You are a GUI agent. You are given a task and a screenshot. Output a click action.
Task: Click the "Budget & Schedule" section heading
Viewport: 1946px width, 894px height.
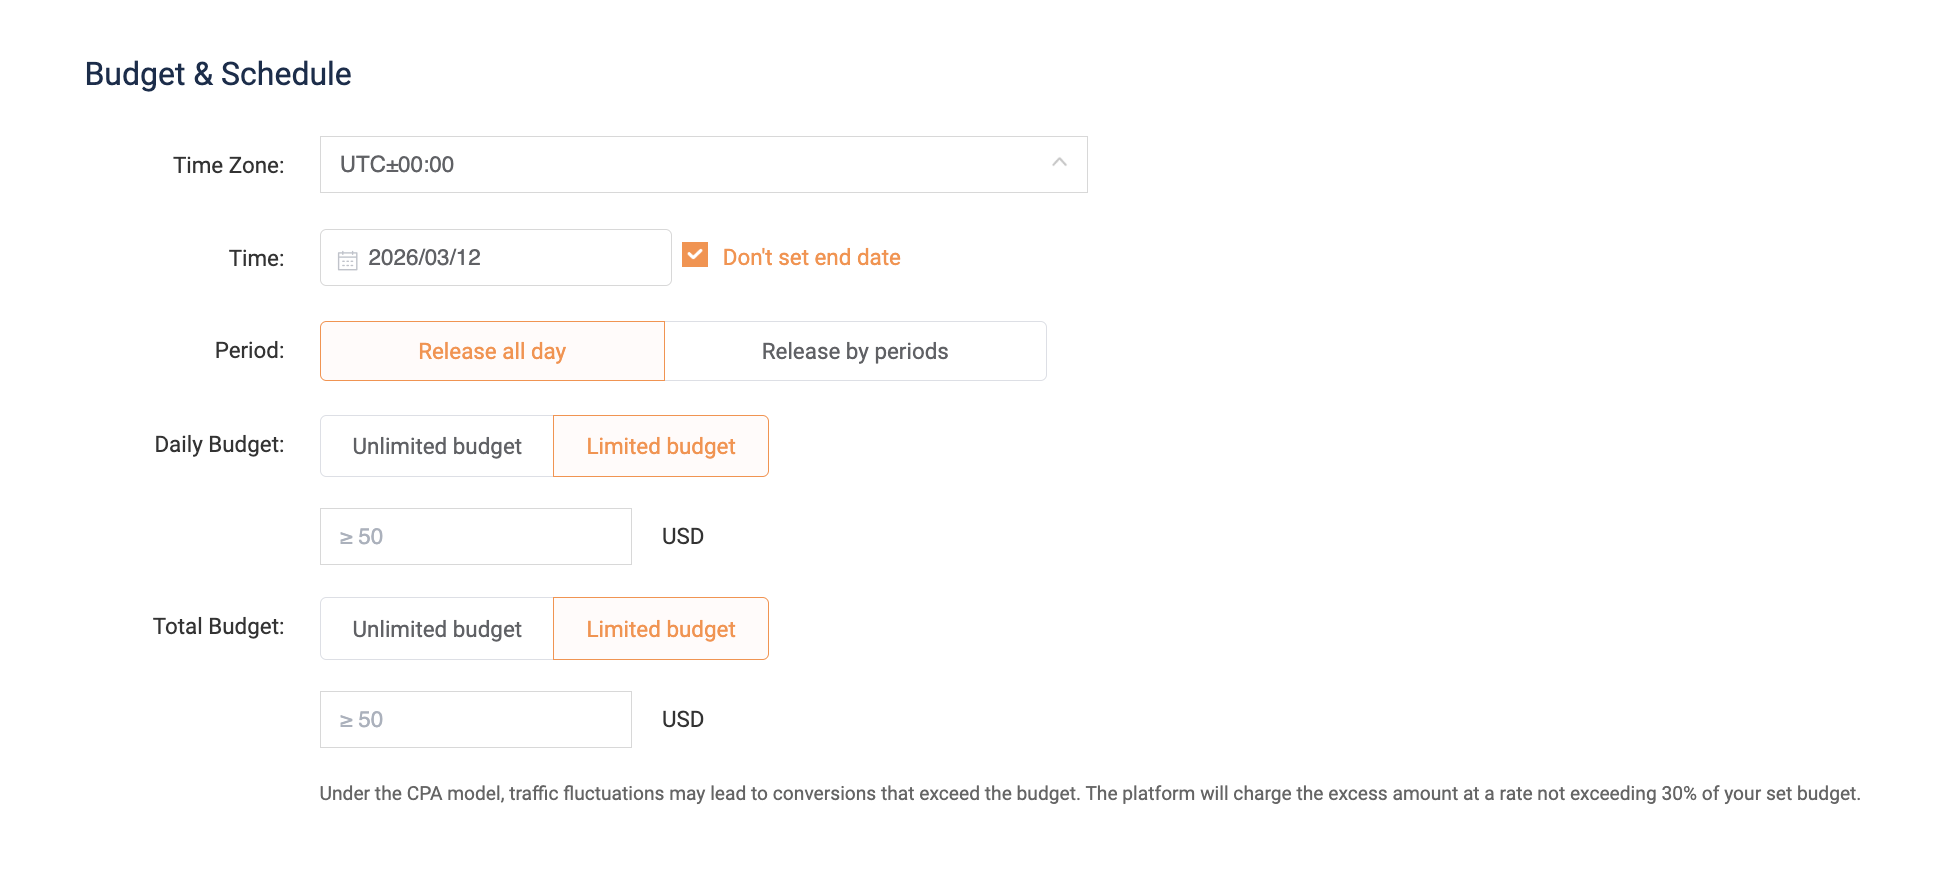click(x=218, y=74)
